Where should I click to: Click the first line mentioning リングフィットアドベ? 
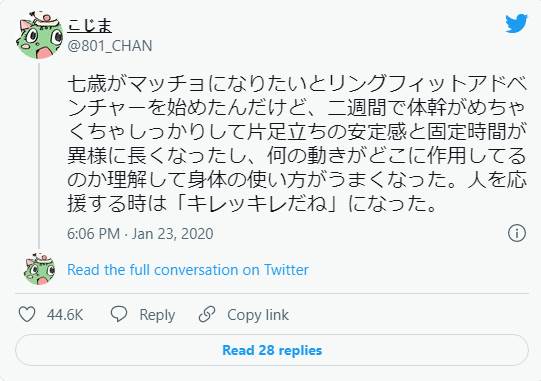(297, 84)
